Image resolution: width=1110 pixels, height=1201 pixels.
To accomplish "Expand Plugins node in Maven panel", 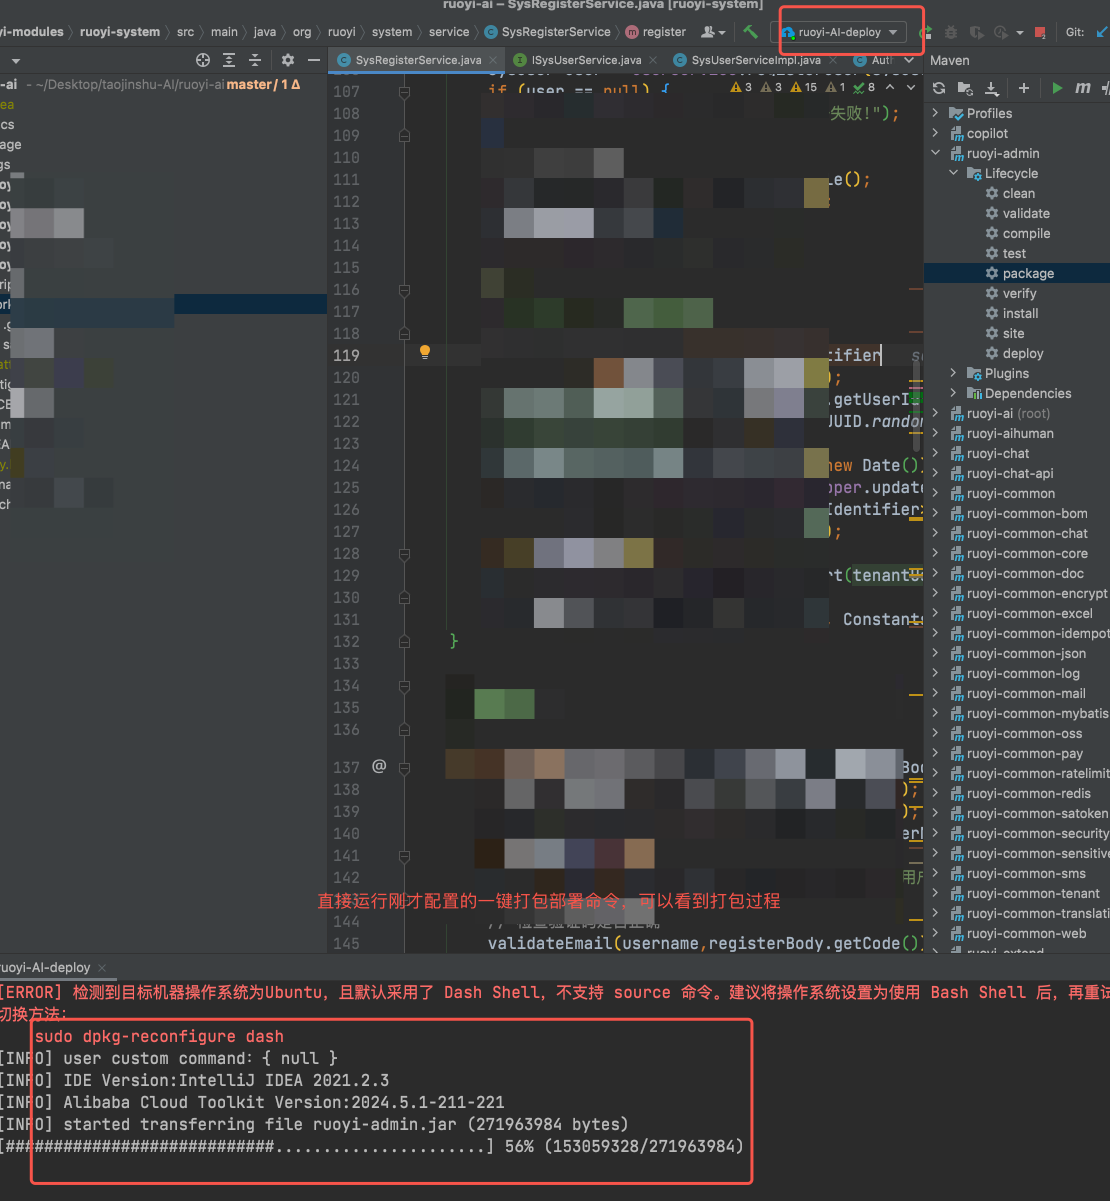I will point(954,373).
